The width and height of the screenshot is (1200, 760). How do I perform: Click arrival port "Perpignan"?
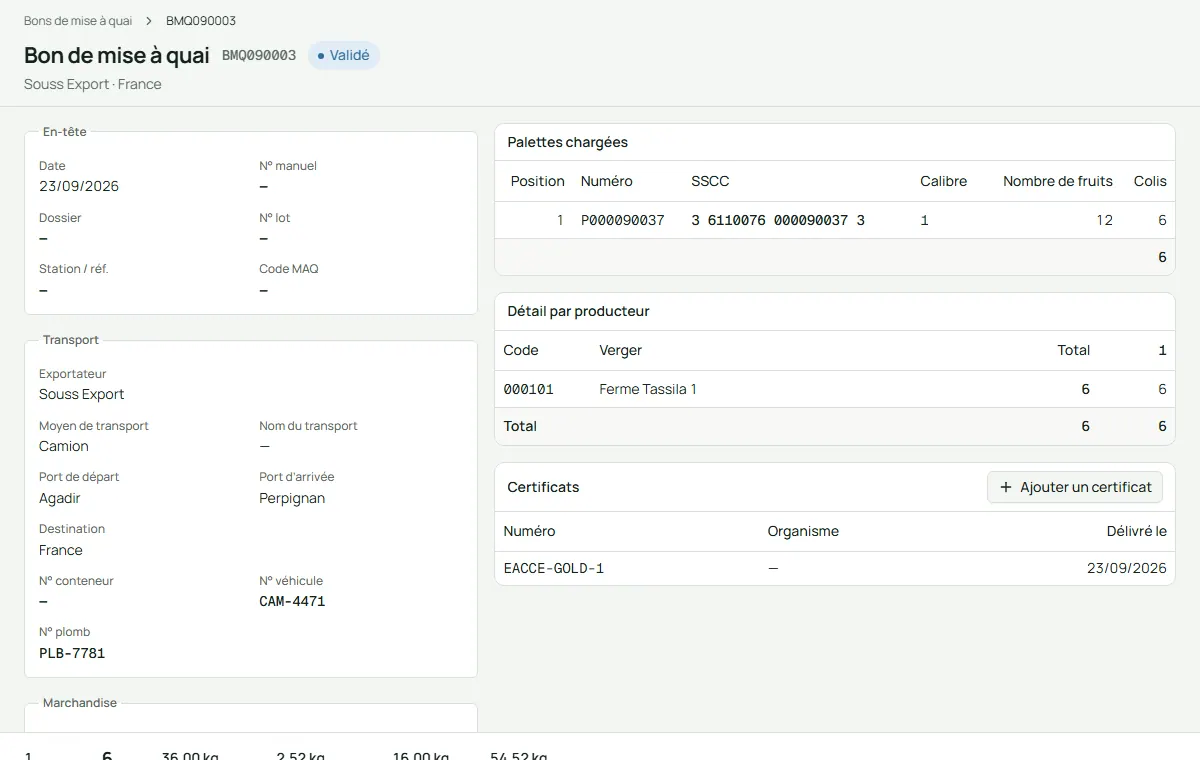(x=292, y=498)
